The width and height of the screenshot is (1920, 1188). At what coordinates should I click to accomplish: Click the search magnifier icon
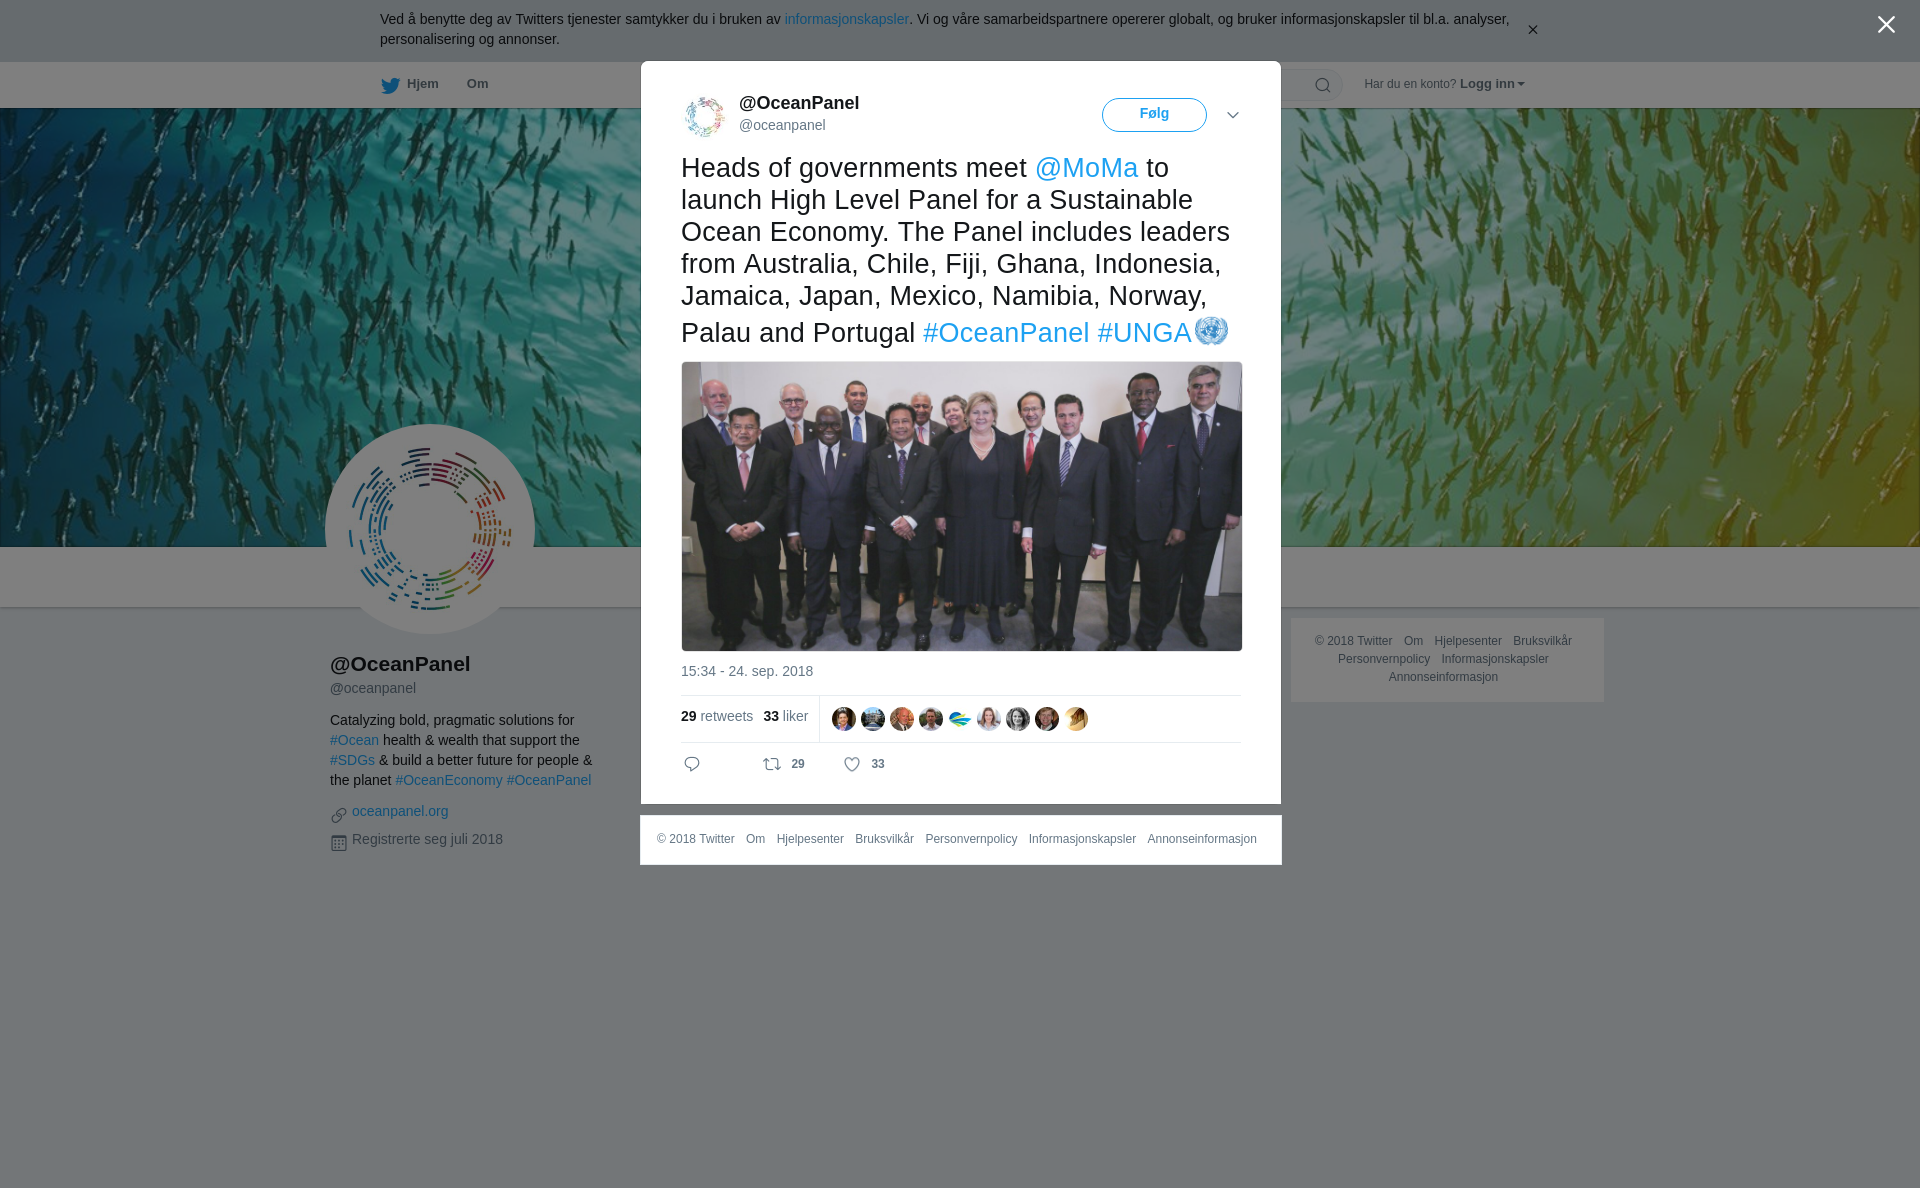[1322, 85]
